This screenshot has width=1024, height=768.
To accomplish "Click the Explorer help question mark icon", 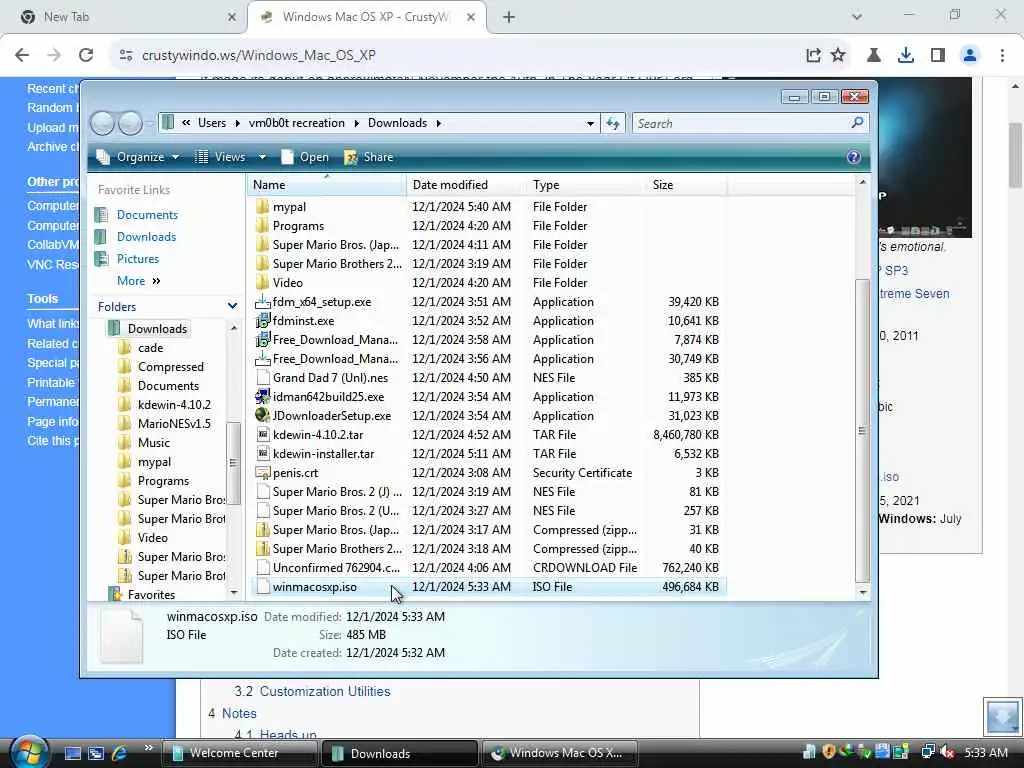I will [x=853, y=157].
